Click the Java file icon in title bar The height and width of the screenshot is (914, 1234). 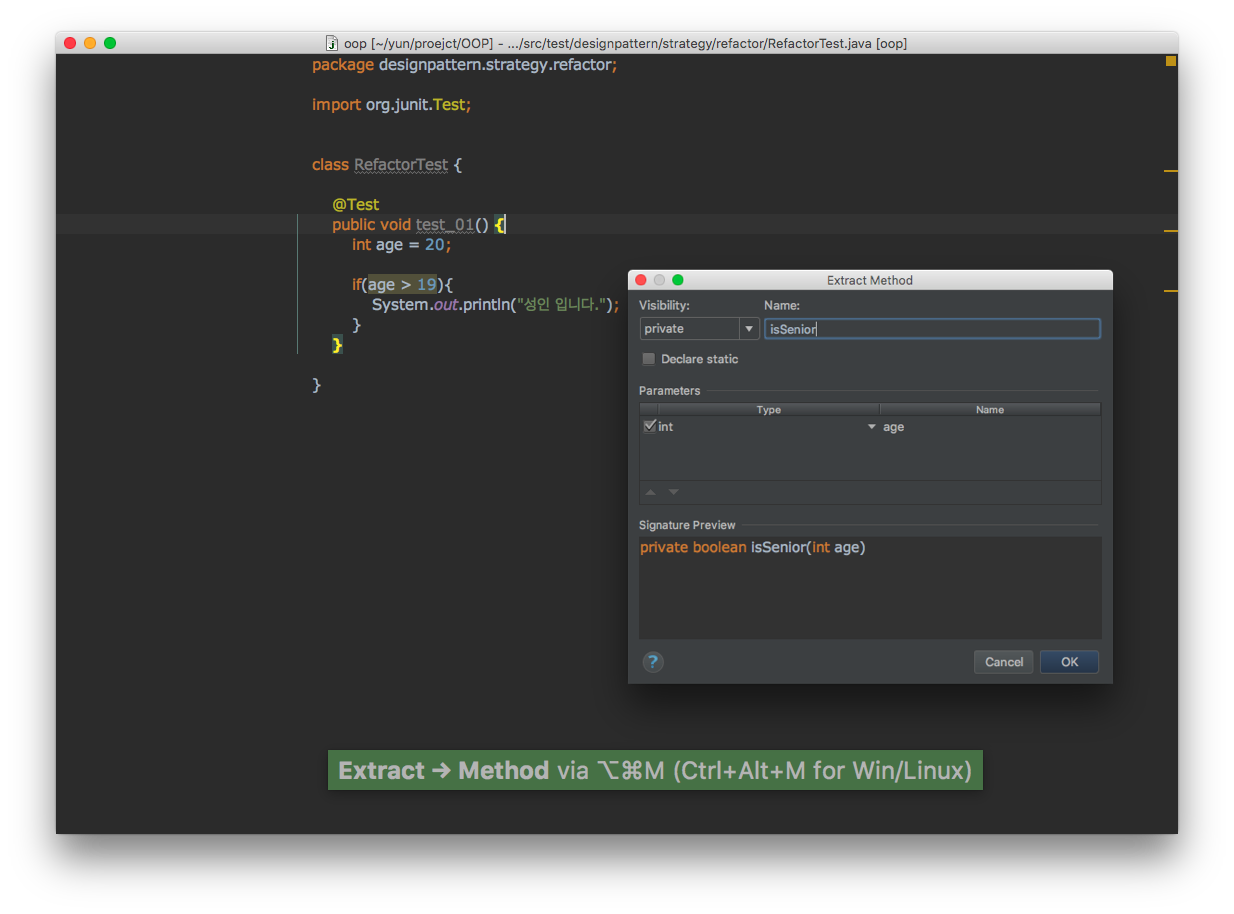(x=332, y=43)
